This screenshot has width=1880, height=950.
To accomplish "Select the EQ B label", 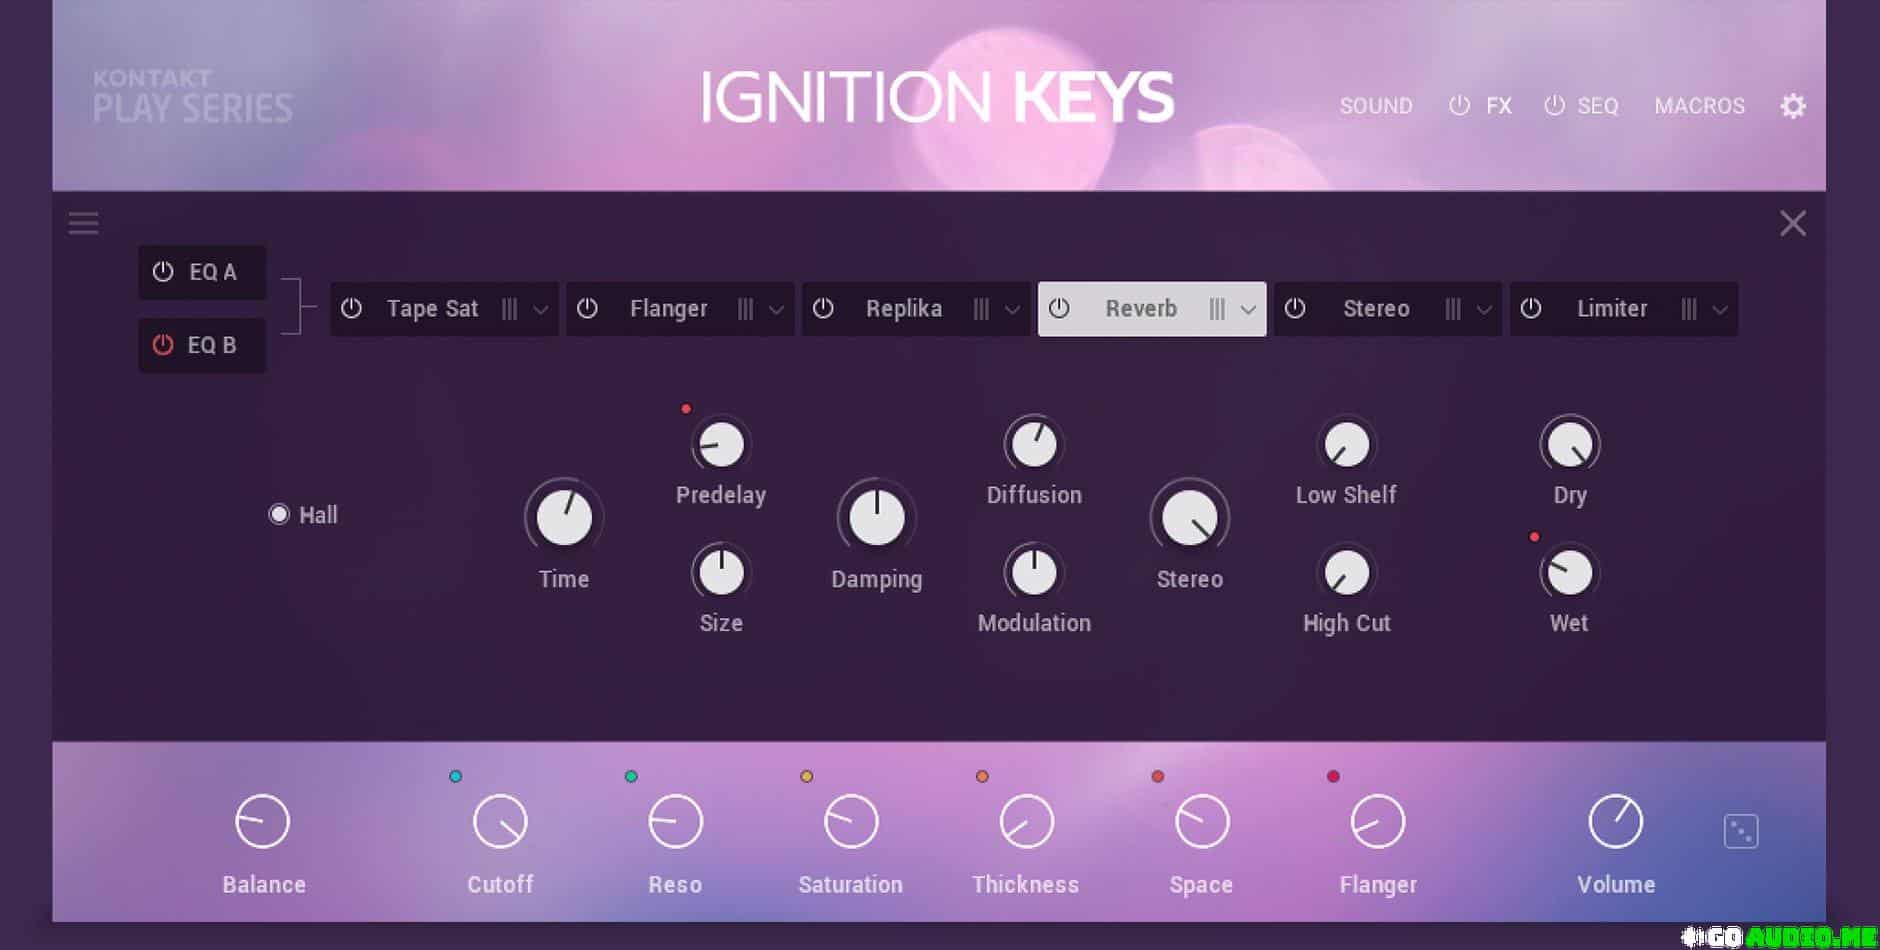I will (212, 345).
